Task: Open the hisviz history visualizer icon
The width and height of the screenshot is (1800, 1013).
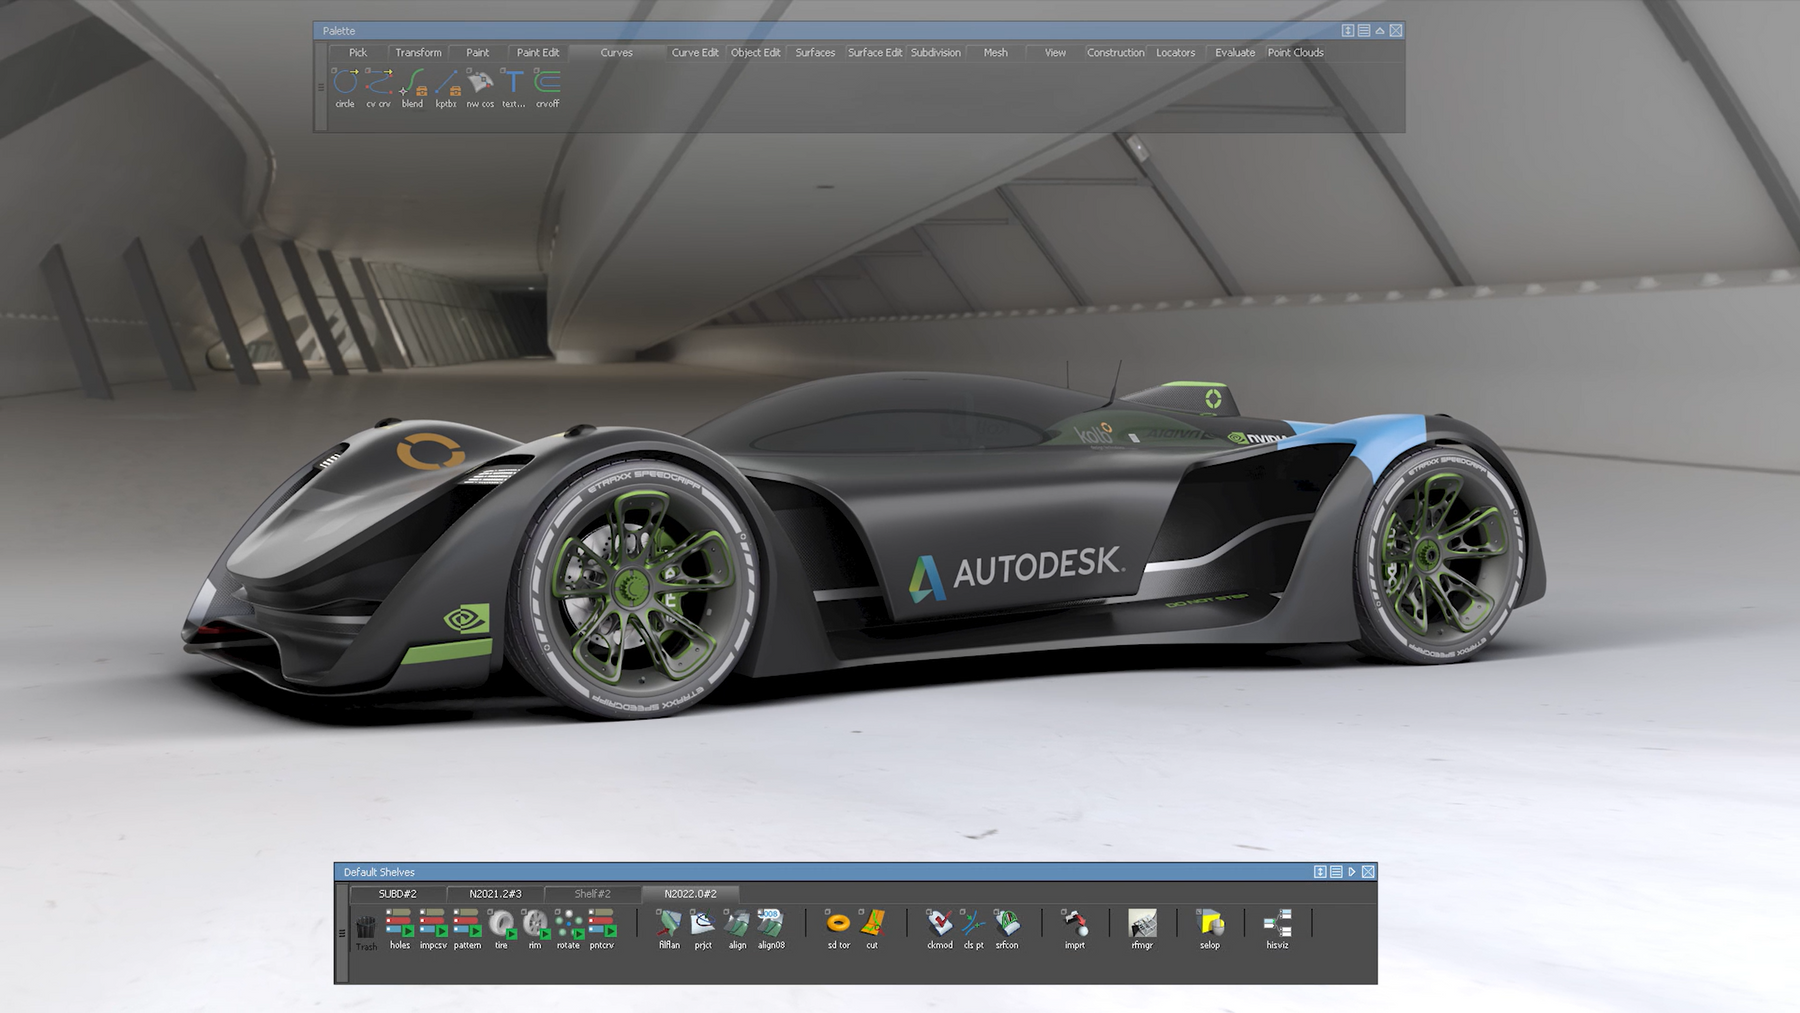Action: pos(1277,923)
